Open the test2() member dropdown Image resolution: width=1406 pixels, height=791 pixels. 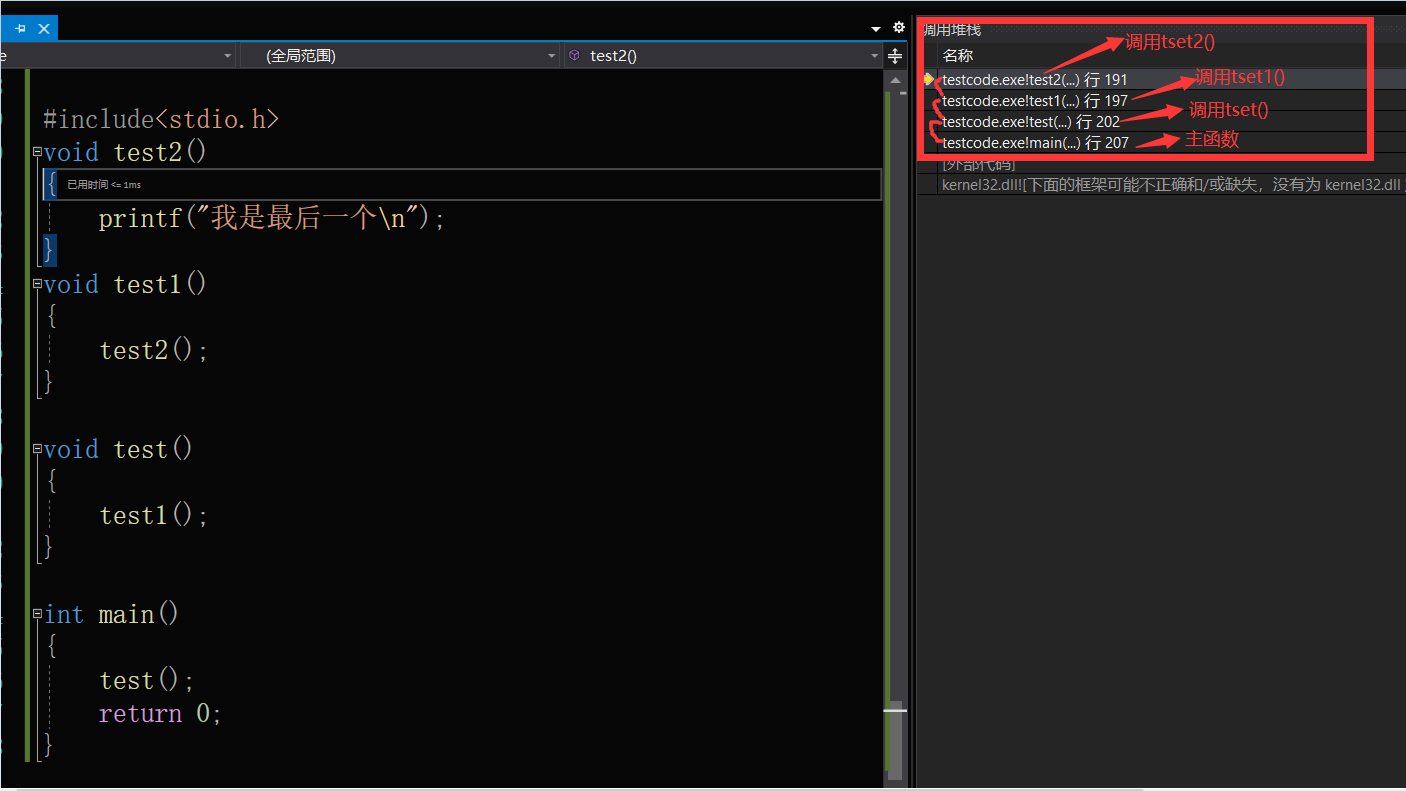723,56
